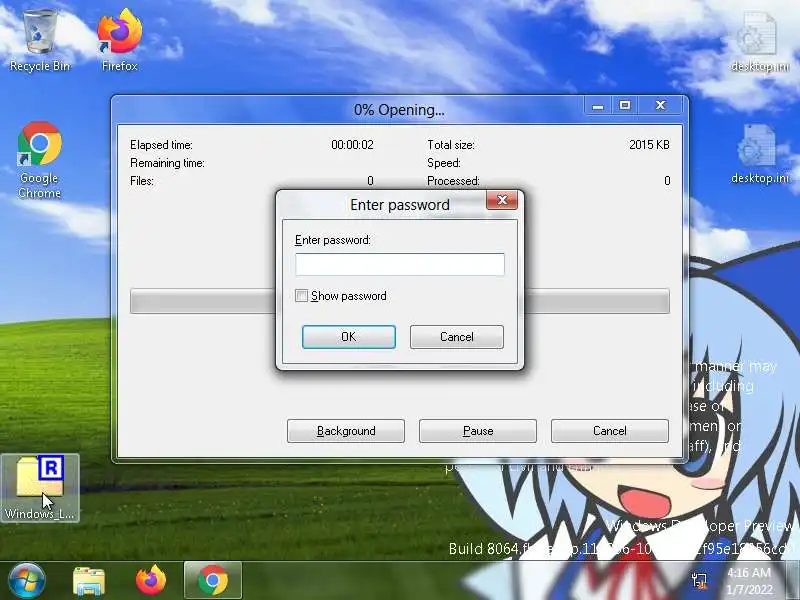The image size is (800, 600).
Task: Select the lower desktop.ini file icon
Action: (759, 154)
